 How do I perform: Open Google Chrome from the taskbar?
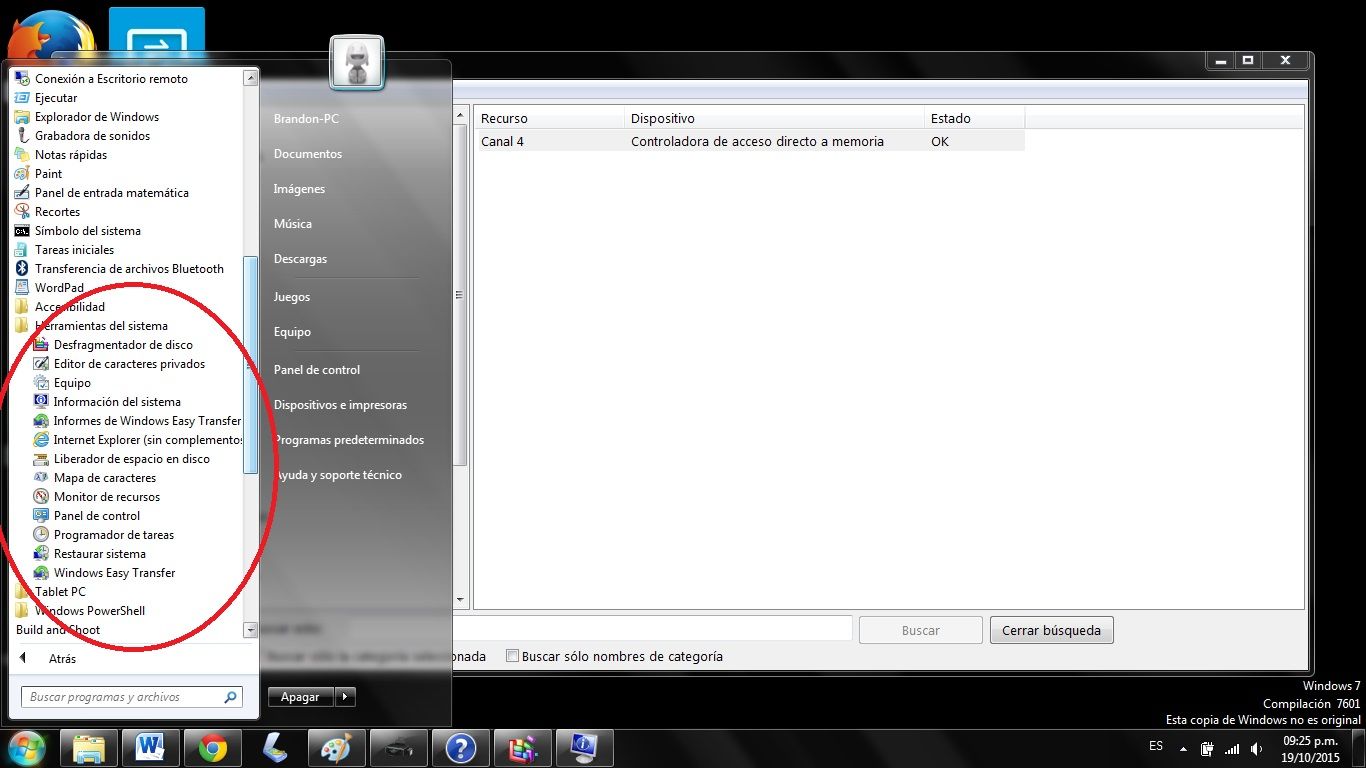tap(212, 748)
